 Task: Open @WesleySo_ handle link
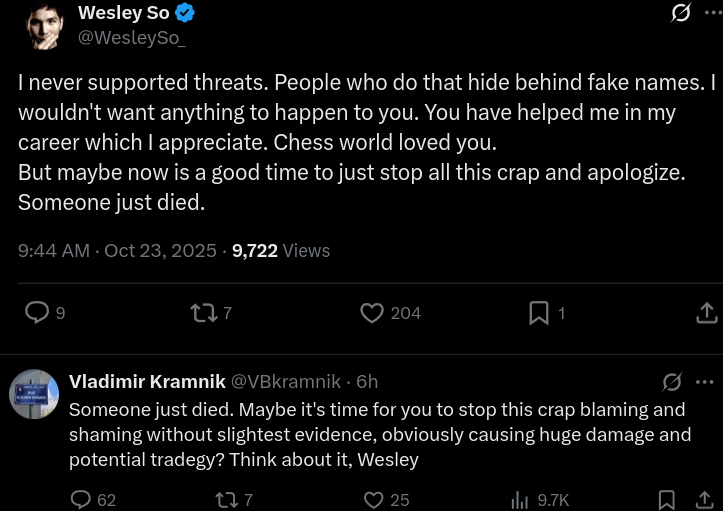131,38
